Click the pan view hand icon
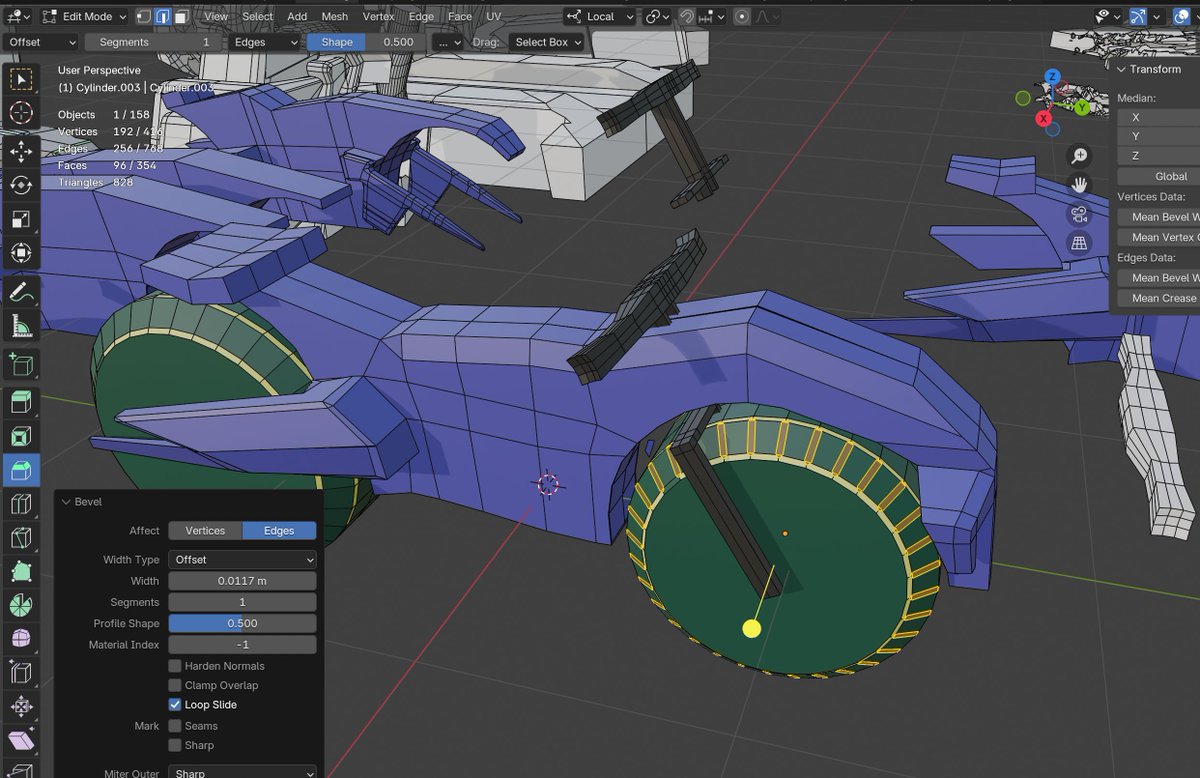Screen dimensions: 1200x778 click(x=1079, y=184)
